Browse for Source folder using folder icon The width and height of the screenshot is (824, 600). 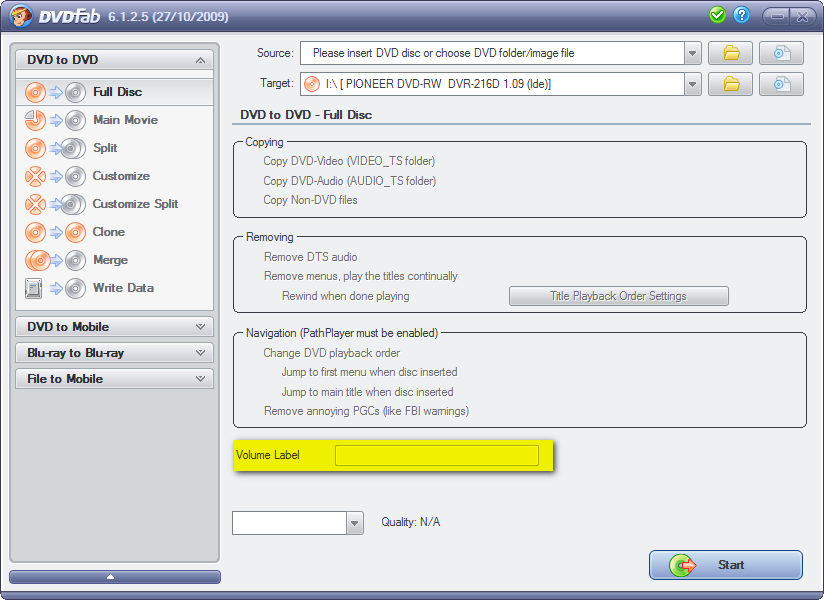(x=730, y=53)
